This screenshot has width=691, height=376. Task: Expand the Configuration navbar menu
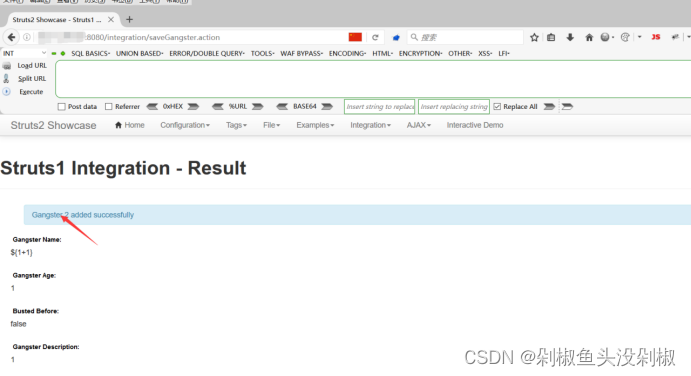pos(185,125)
